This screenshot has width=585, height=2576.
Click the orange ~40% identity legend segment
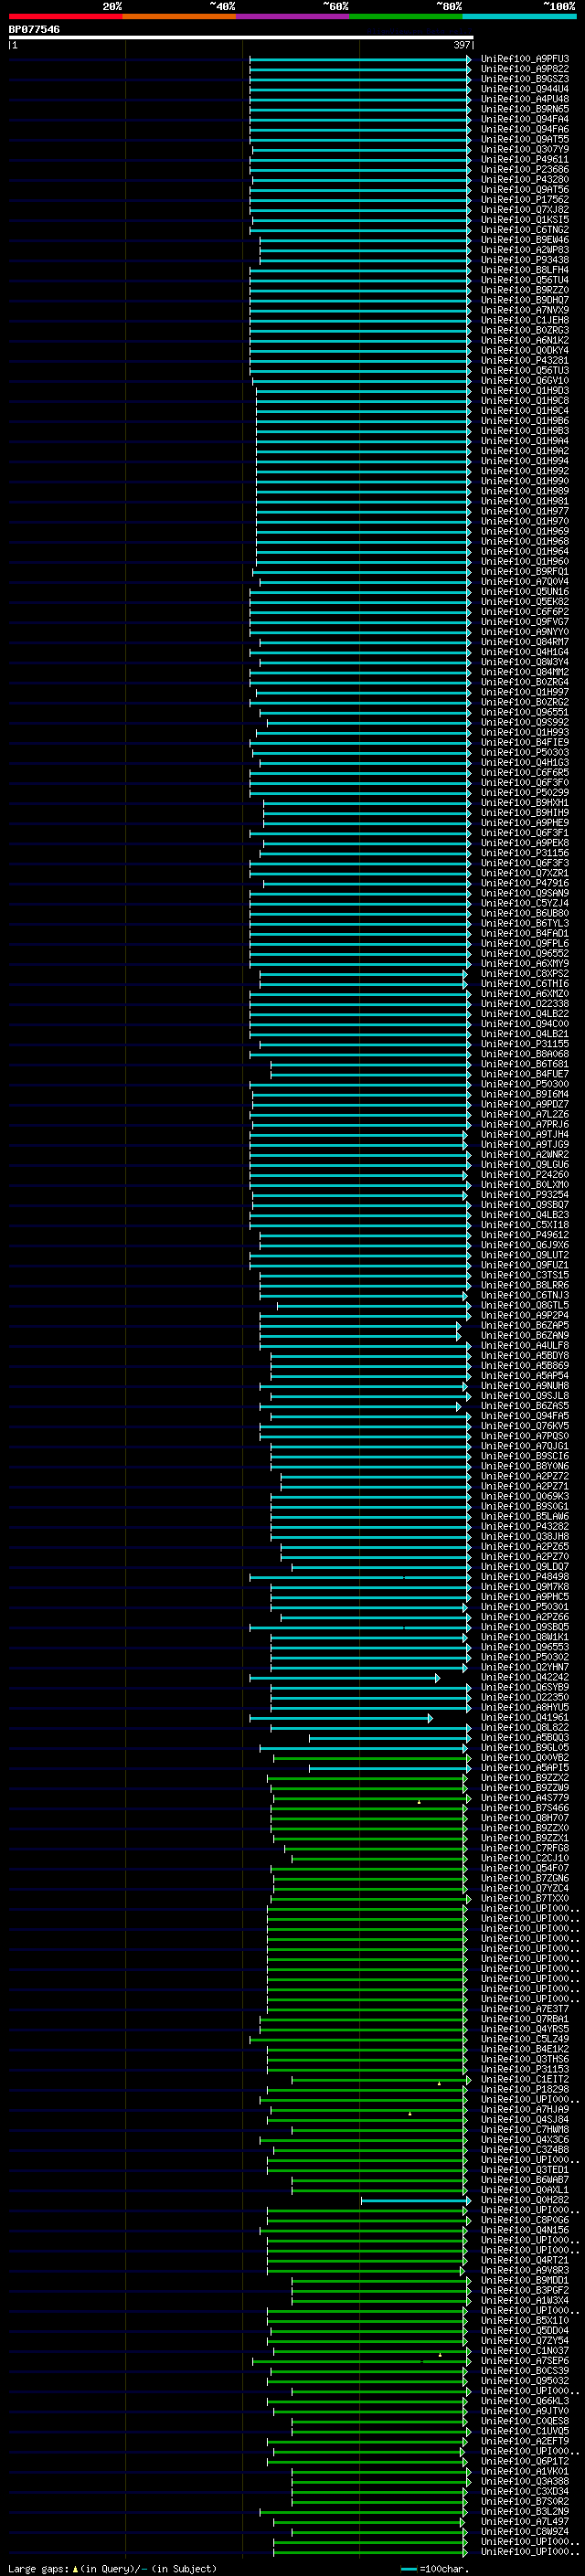[x=179, y=16]
